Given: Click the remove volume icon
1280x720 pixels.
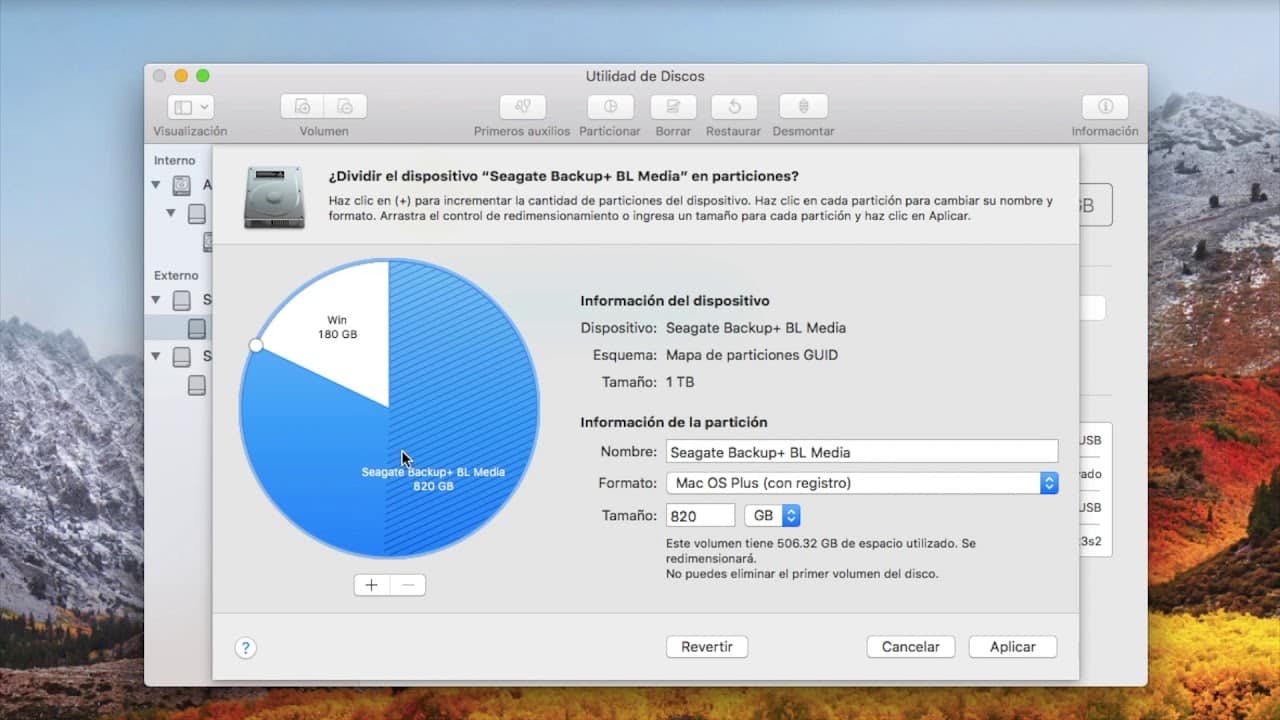Looking at the screenshot, I should 345,106.
